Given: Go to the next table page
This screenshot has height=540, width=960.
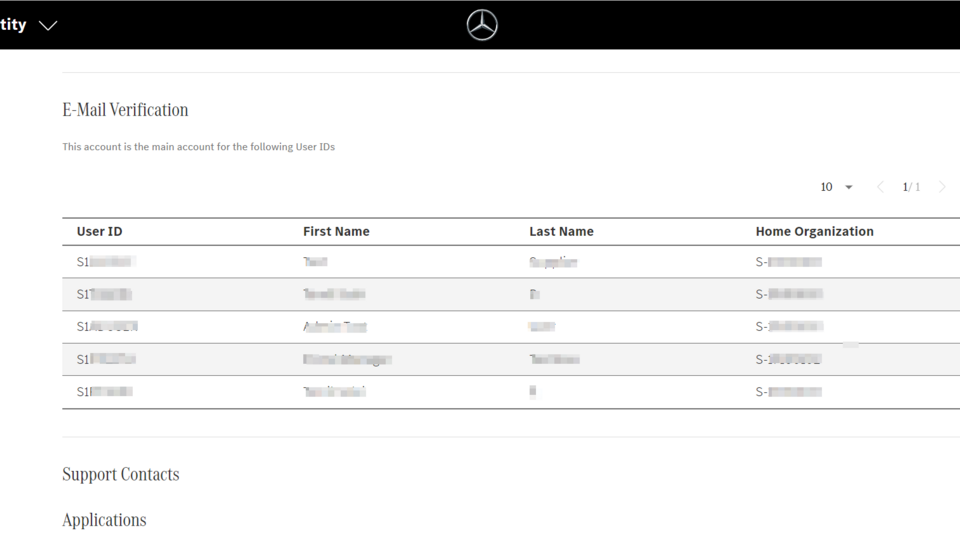Looking at the screenshot, I should (x=942, y=187).
